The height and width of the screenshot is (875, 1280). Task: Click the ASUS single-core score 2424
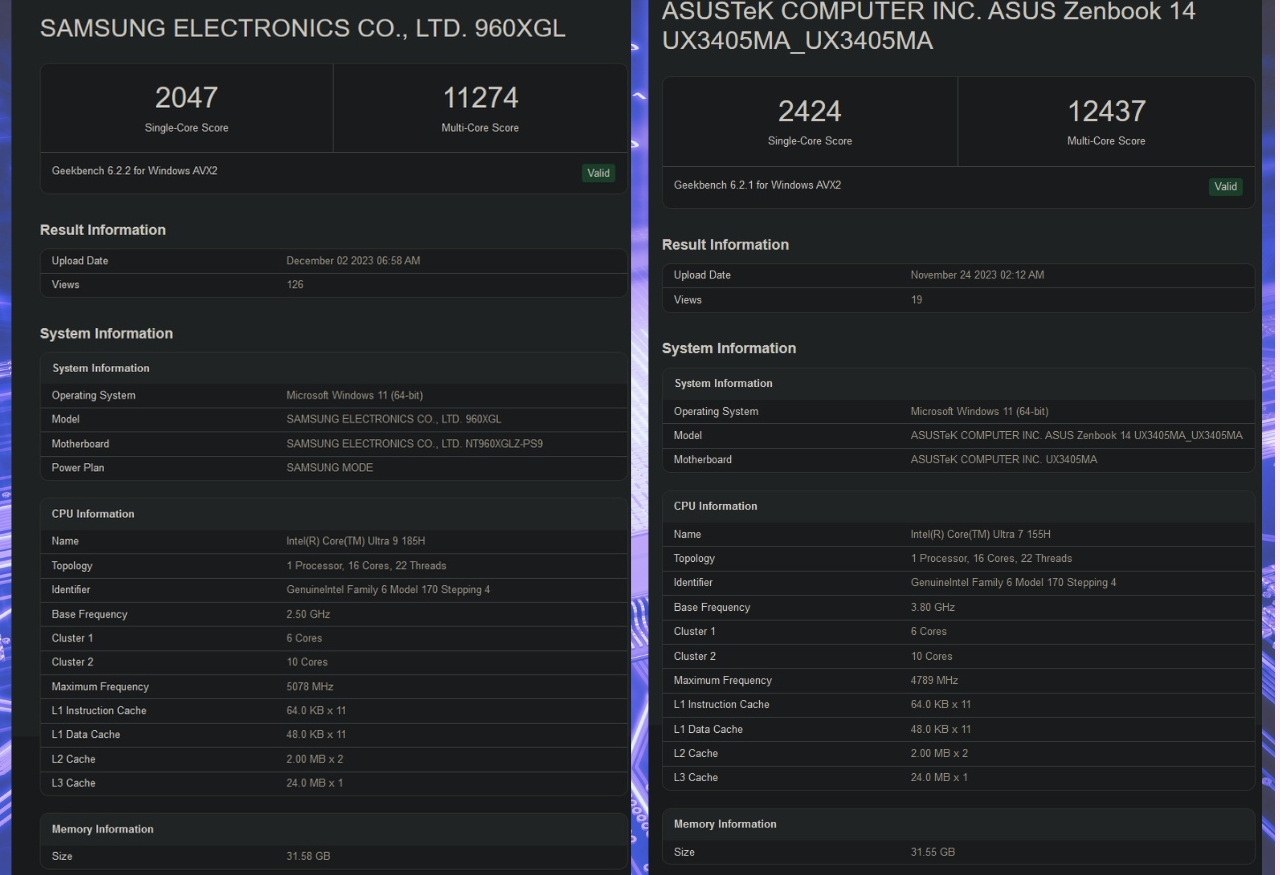809,111
